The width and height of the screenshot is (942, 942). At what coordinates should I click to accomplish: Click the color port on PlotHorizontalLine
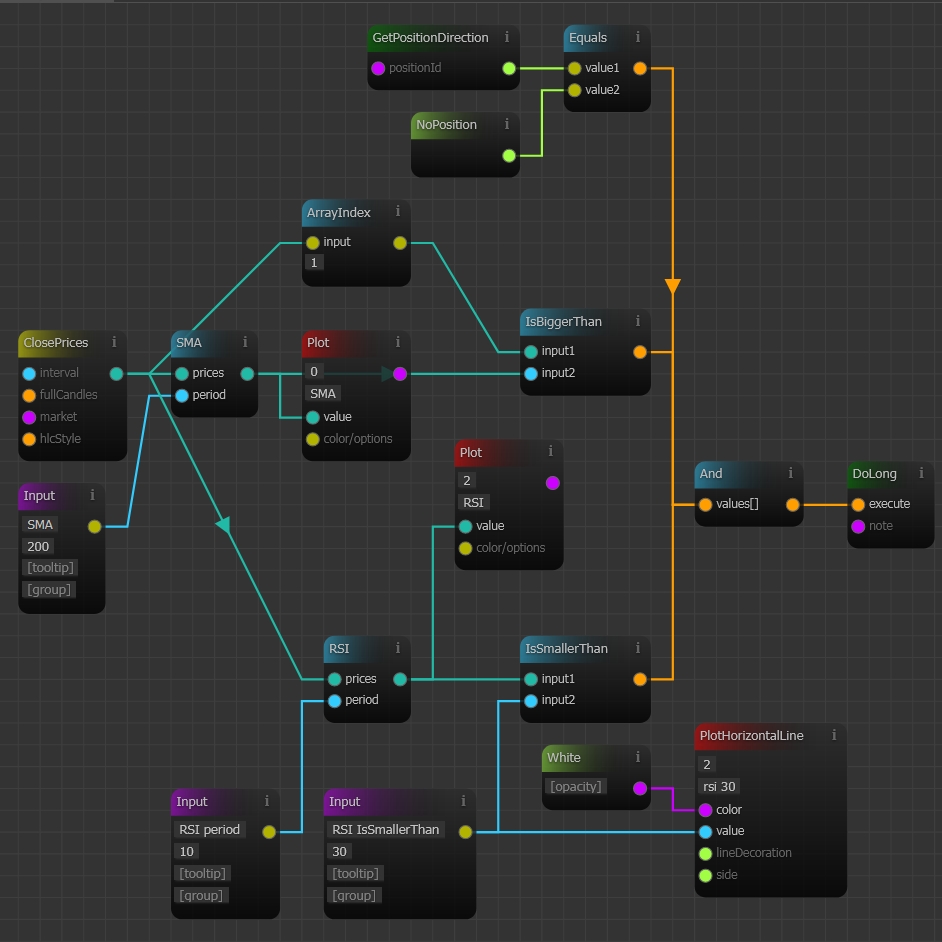point(706,810)
